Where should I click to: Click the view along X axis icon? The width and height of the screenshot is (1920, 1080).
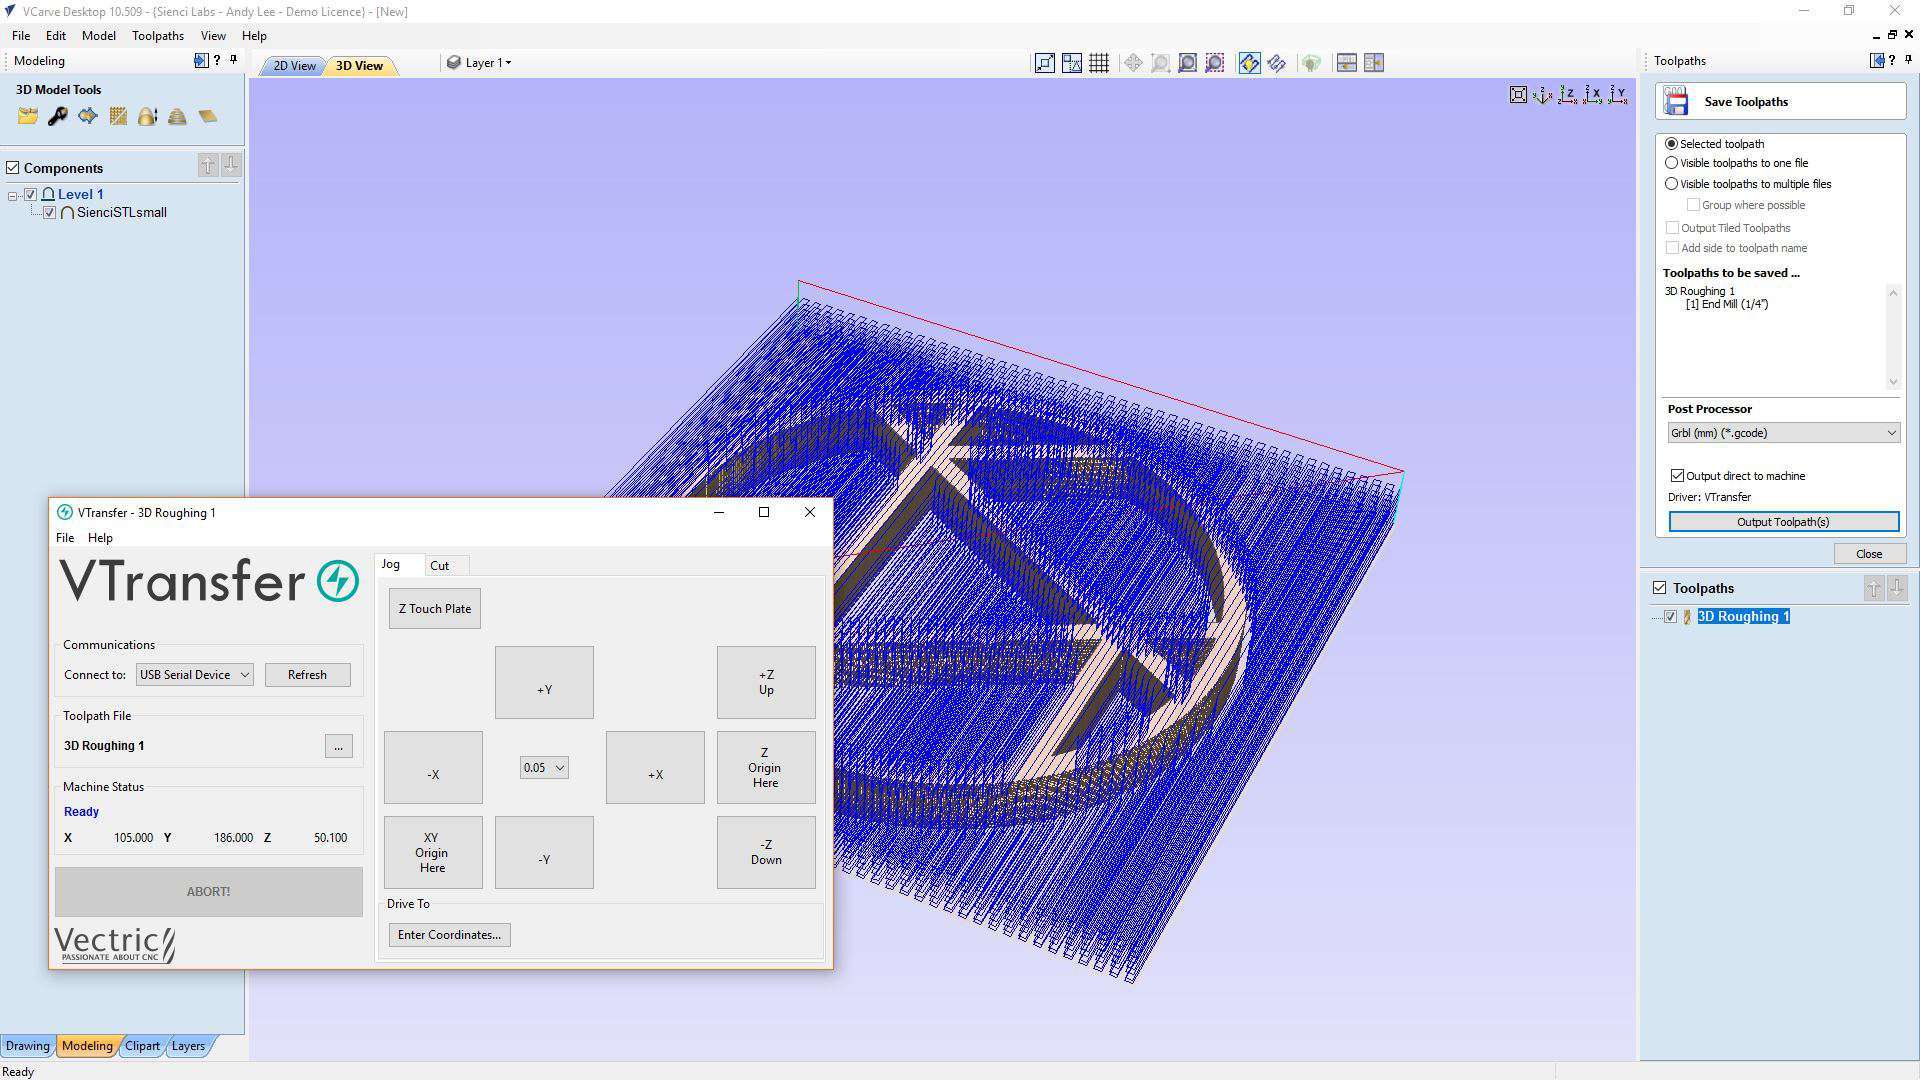1592,95
